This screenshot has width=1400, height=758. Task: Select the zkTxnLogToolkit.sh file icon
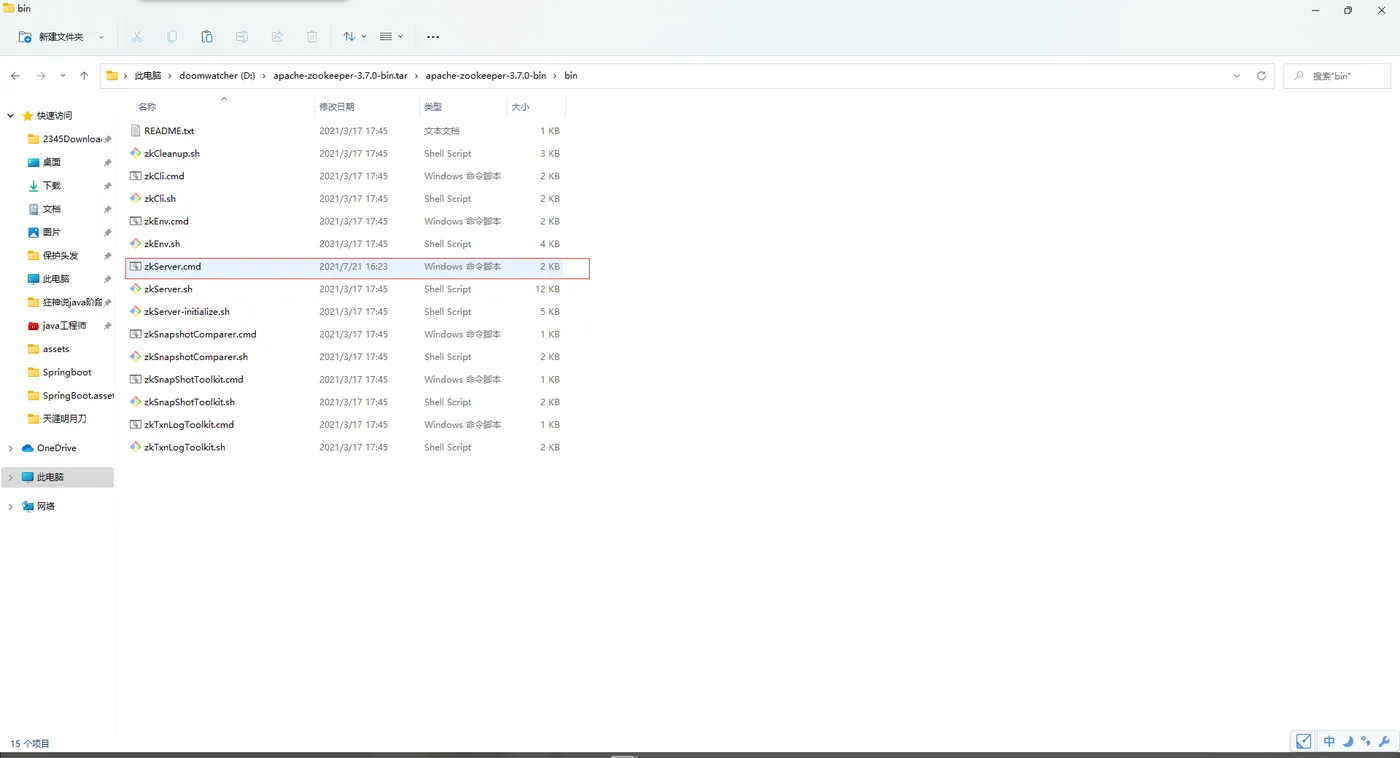pyautogui.click(x=136, y=447)
